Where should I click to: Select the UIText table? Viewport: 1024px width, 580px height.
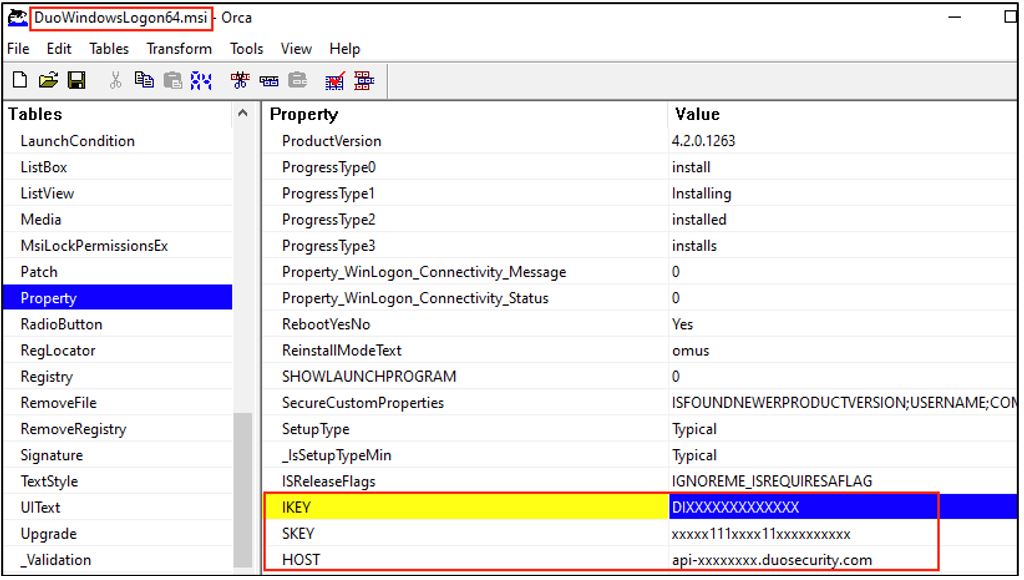click(x=118, y=508)
